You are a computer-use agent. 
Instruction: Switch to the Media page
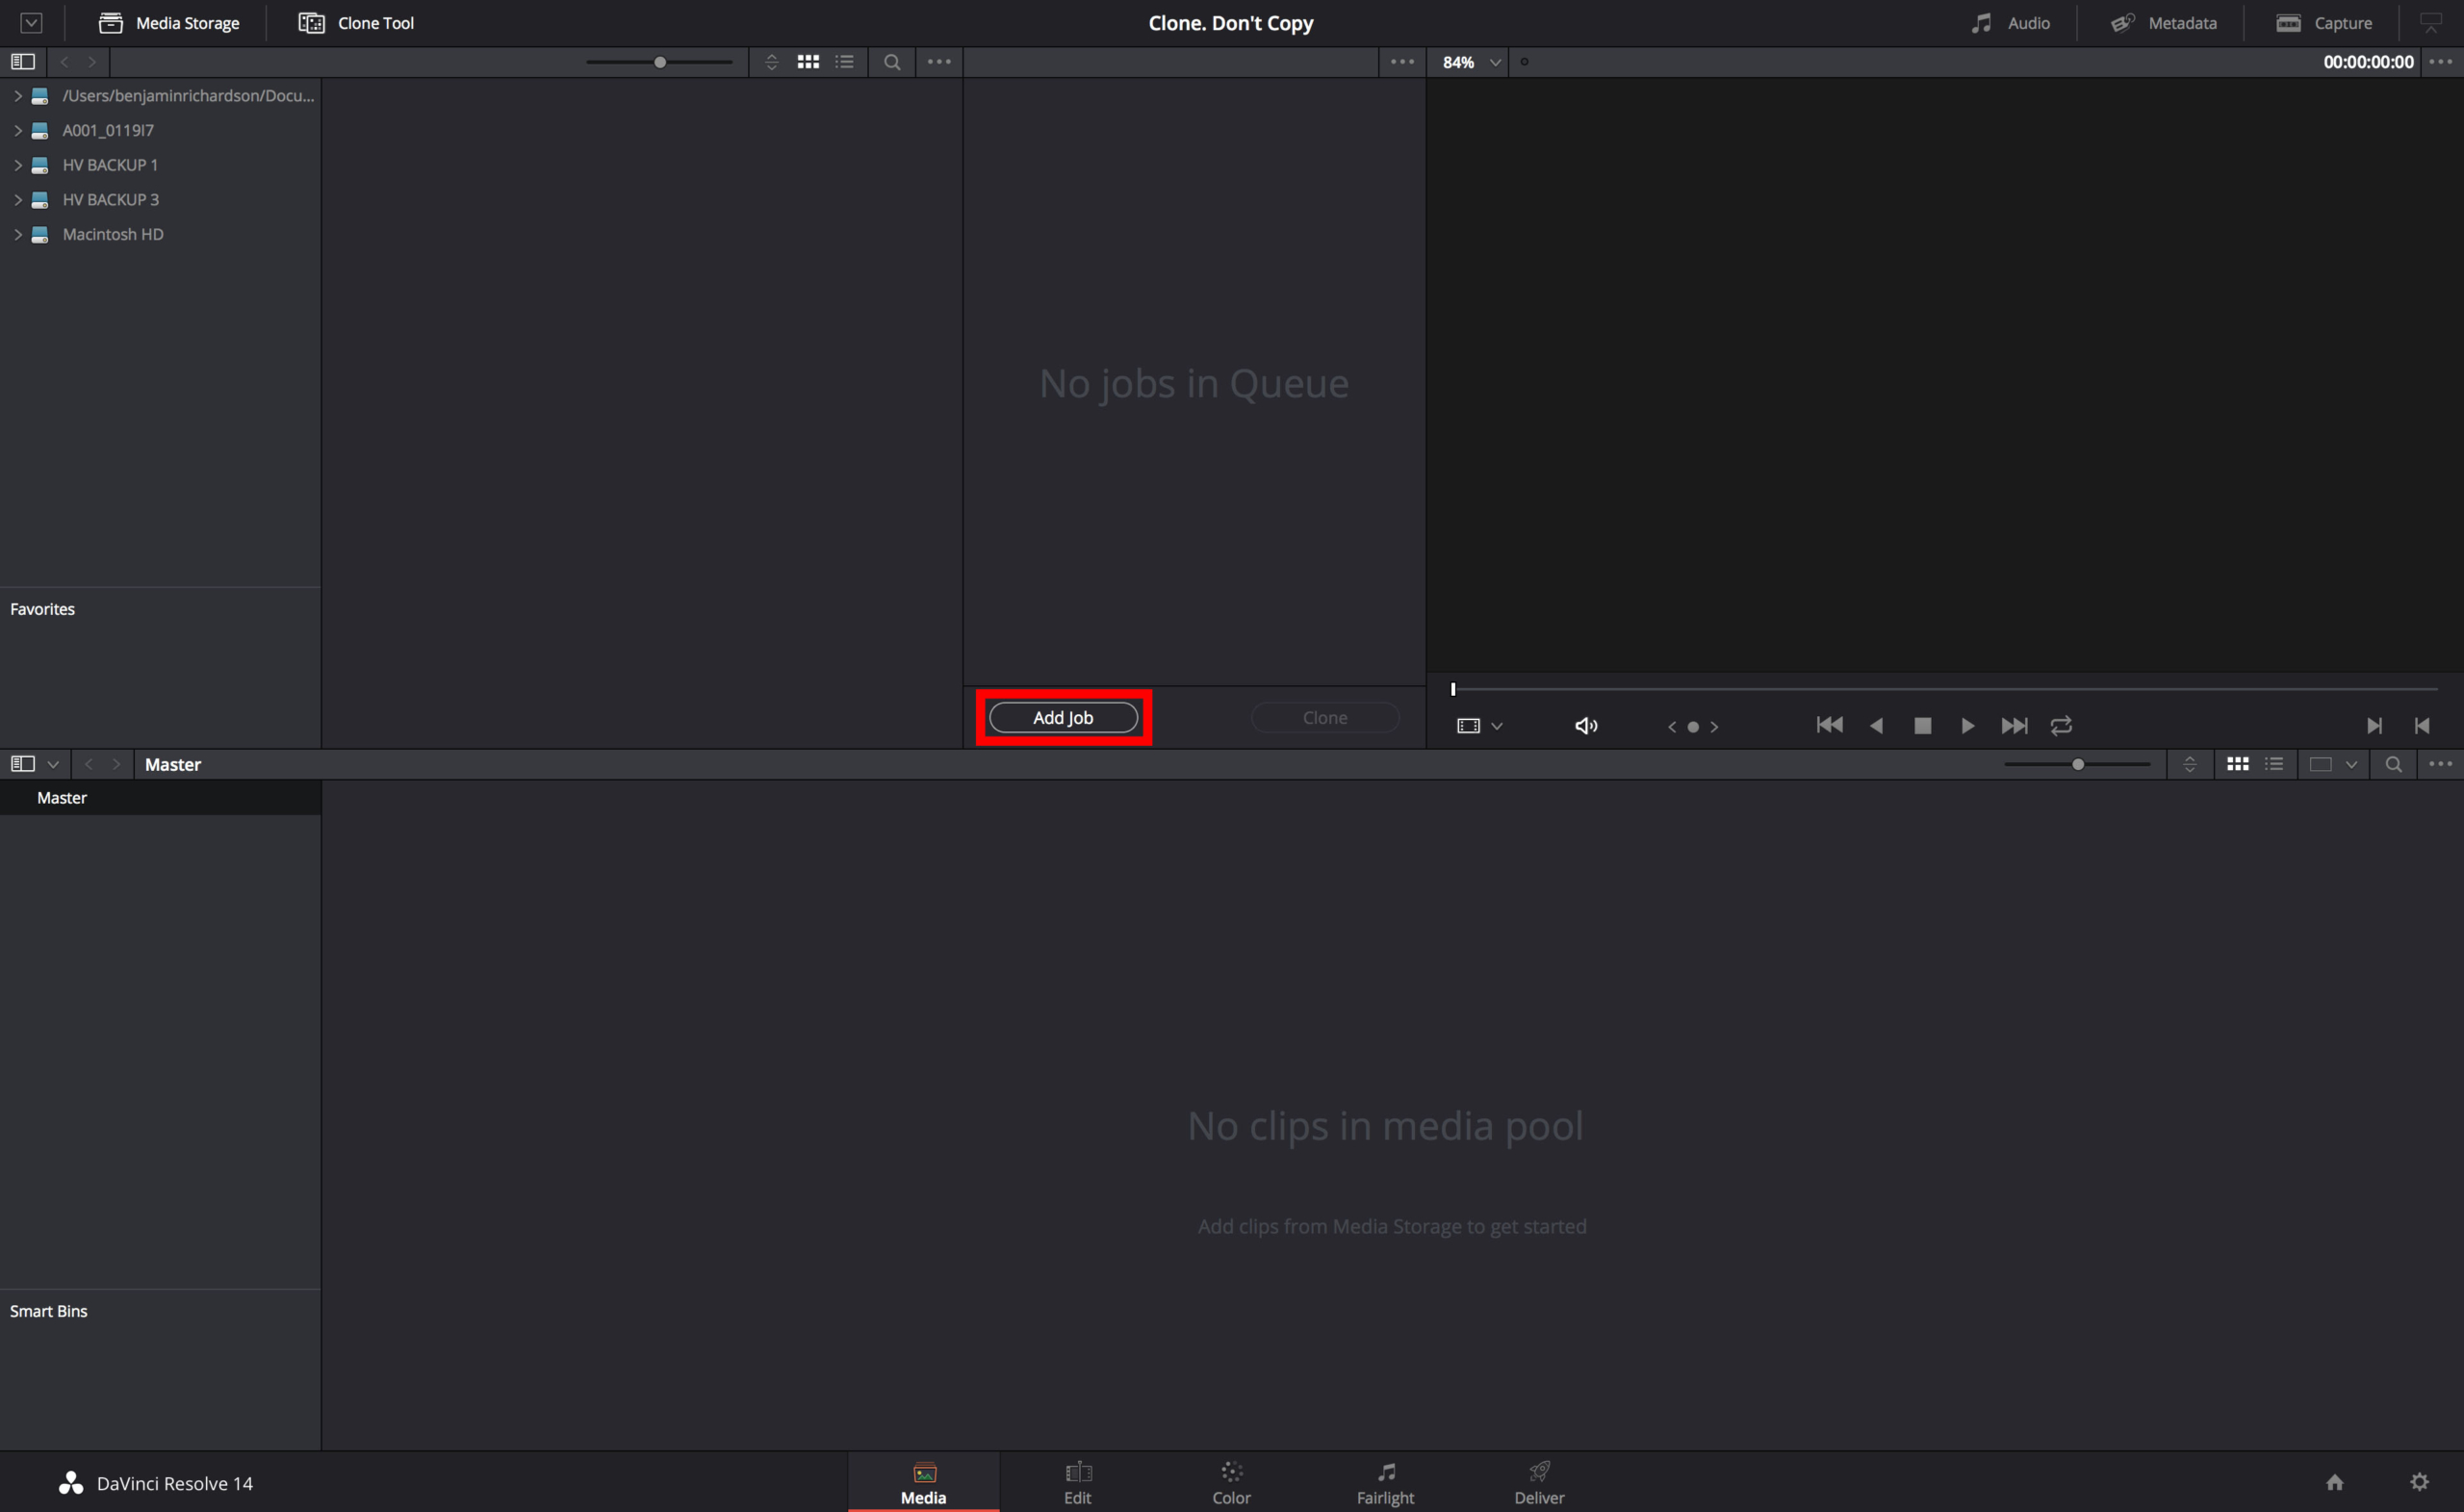923,1483
